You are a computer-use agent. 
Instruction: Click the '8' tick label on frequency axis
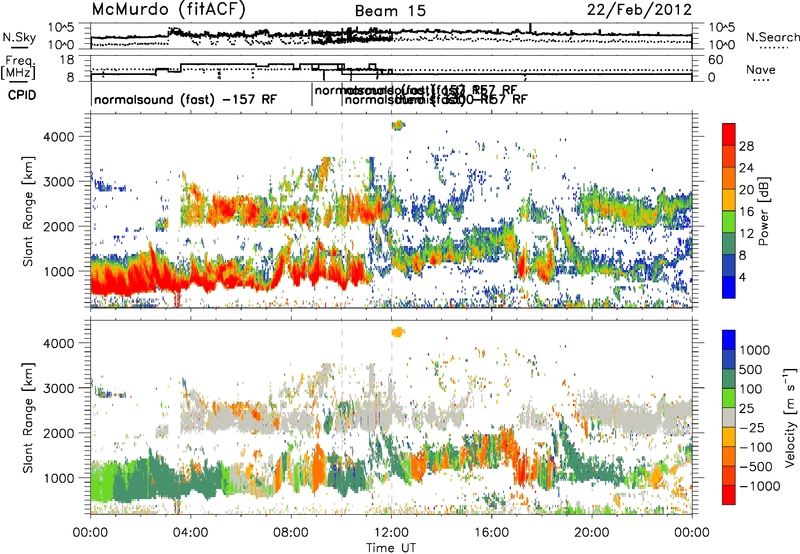pyautogui.click(x=70, y=78)
